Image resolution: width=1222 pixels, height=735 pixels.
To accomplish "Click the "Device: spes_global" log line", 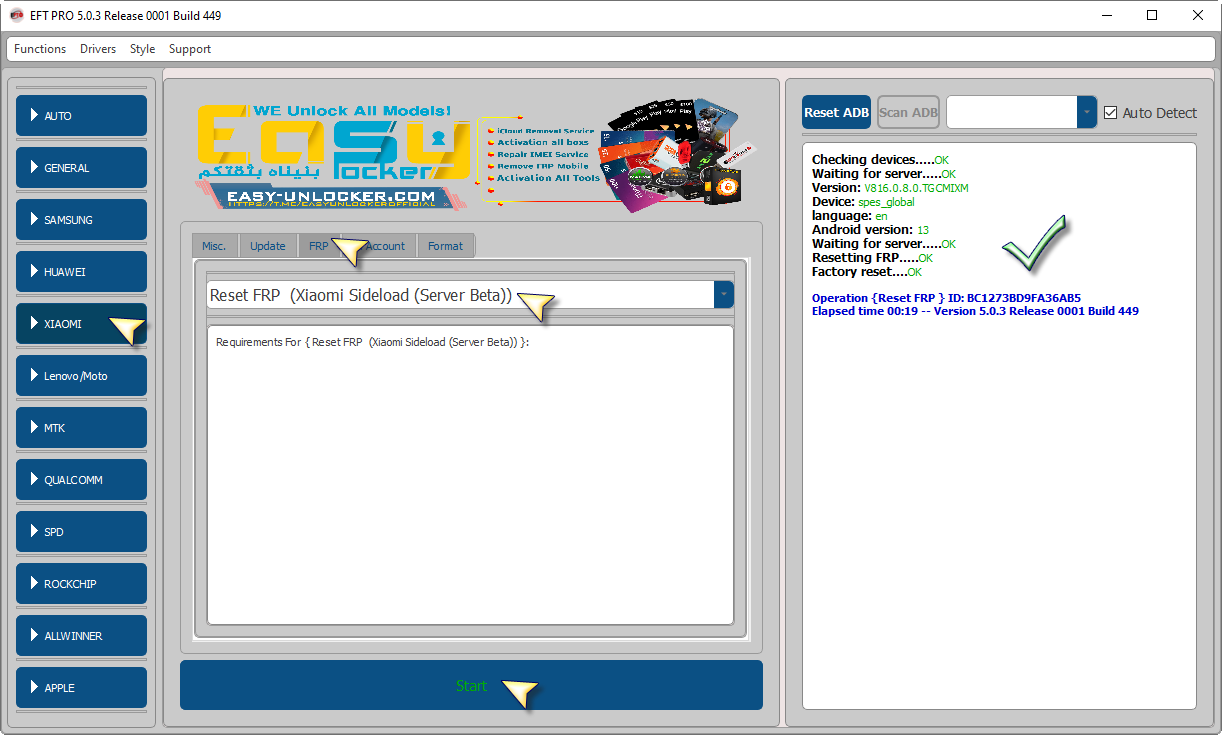I will pos(863,202).
